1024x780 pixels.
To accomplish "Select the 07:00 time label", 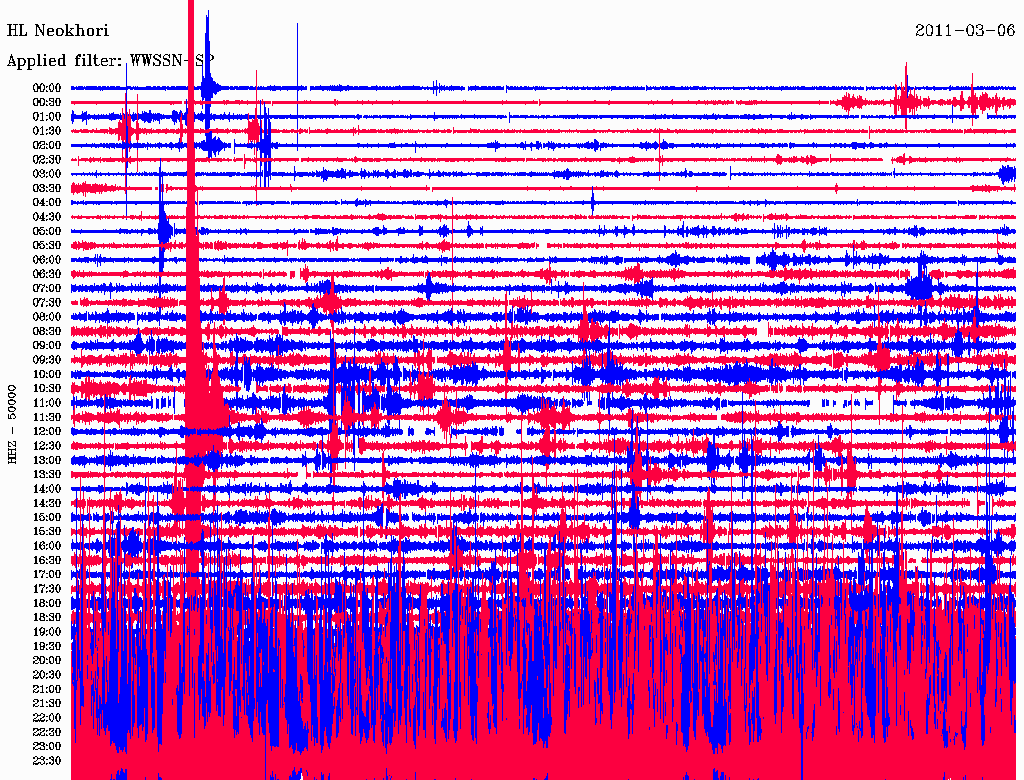I will point(47,289).
